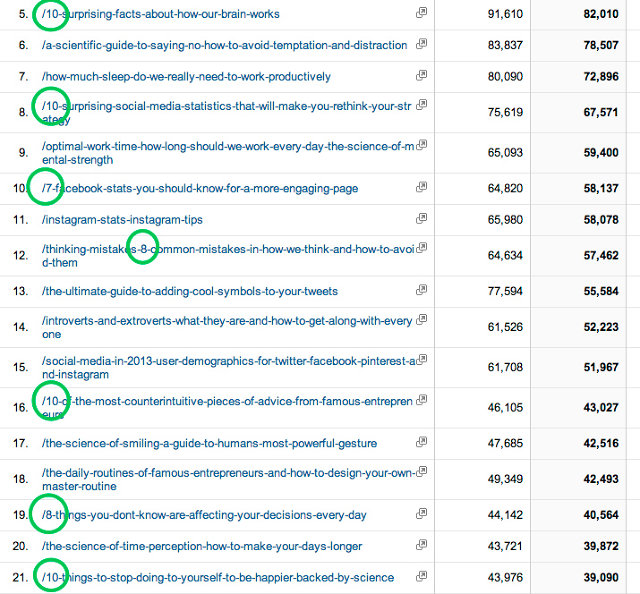Open external link icon for 7-facebook-stats row
The width and height of the screenshot is (640, 594).
point(422,187)
